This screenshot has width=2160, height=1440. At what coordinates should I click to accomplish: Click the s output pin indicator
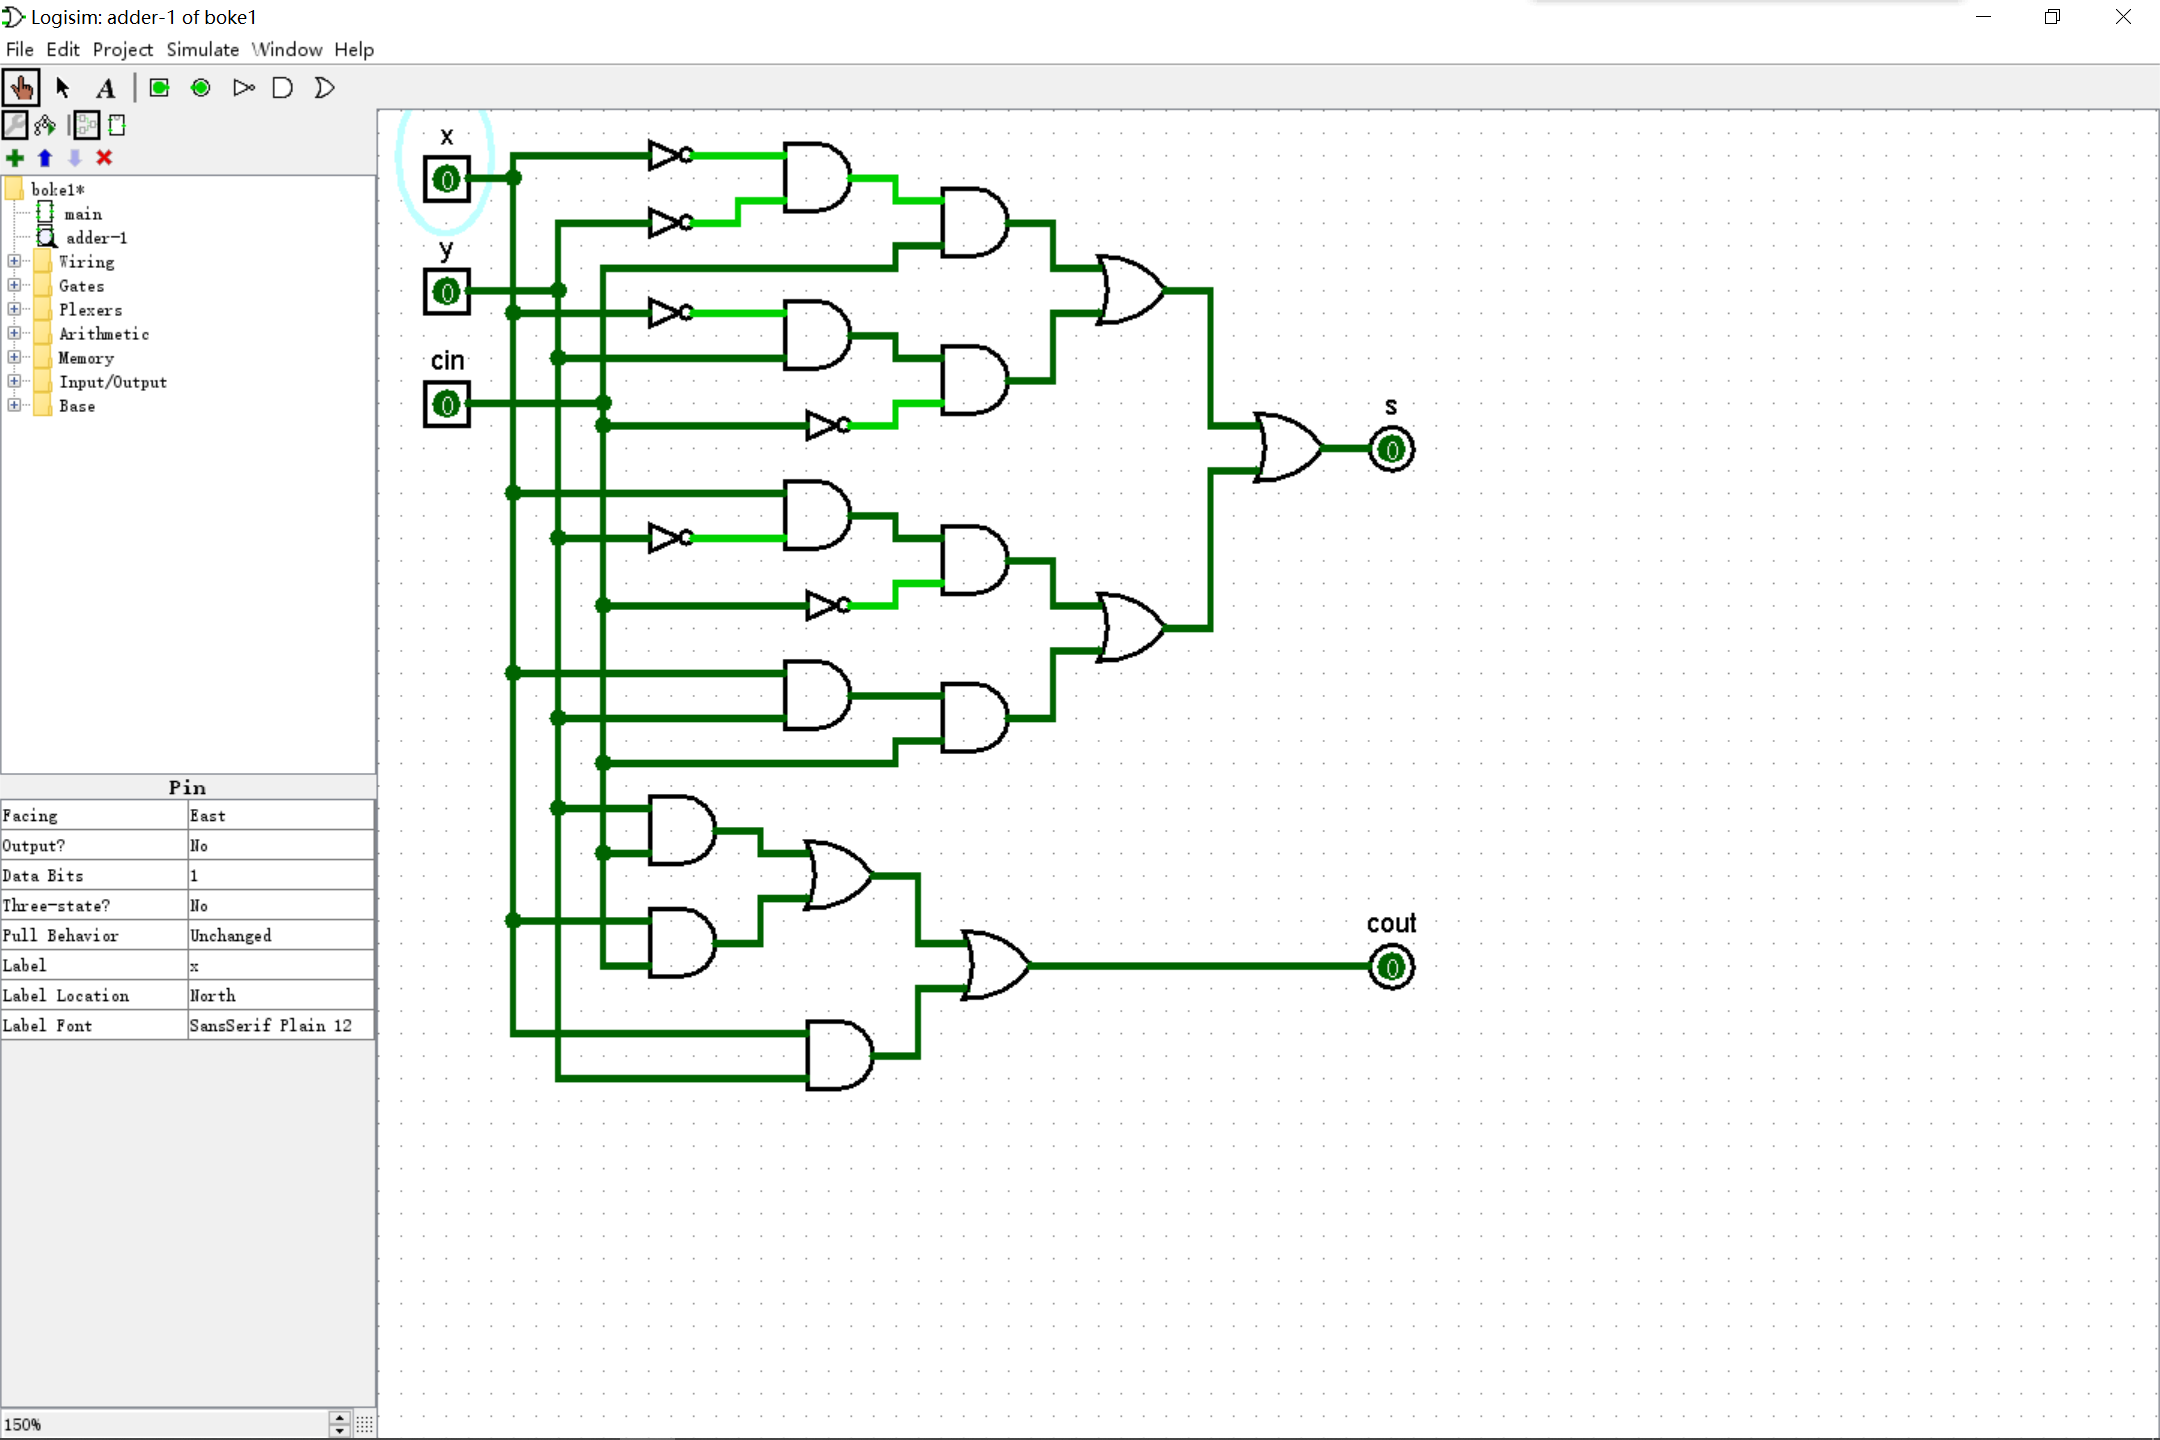click(1389, 448)
